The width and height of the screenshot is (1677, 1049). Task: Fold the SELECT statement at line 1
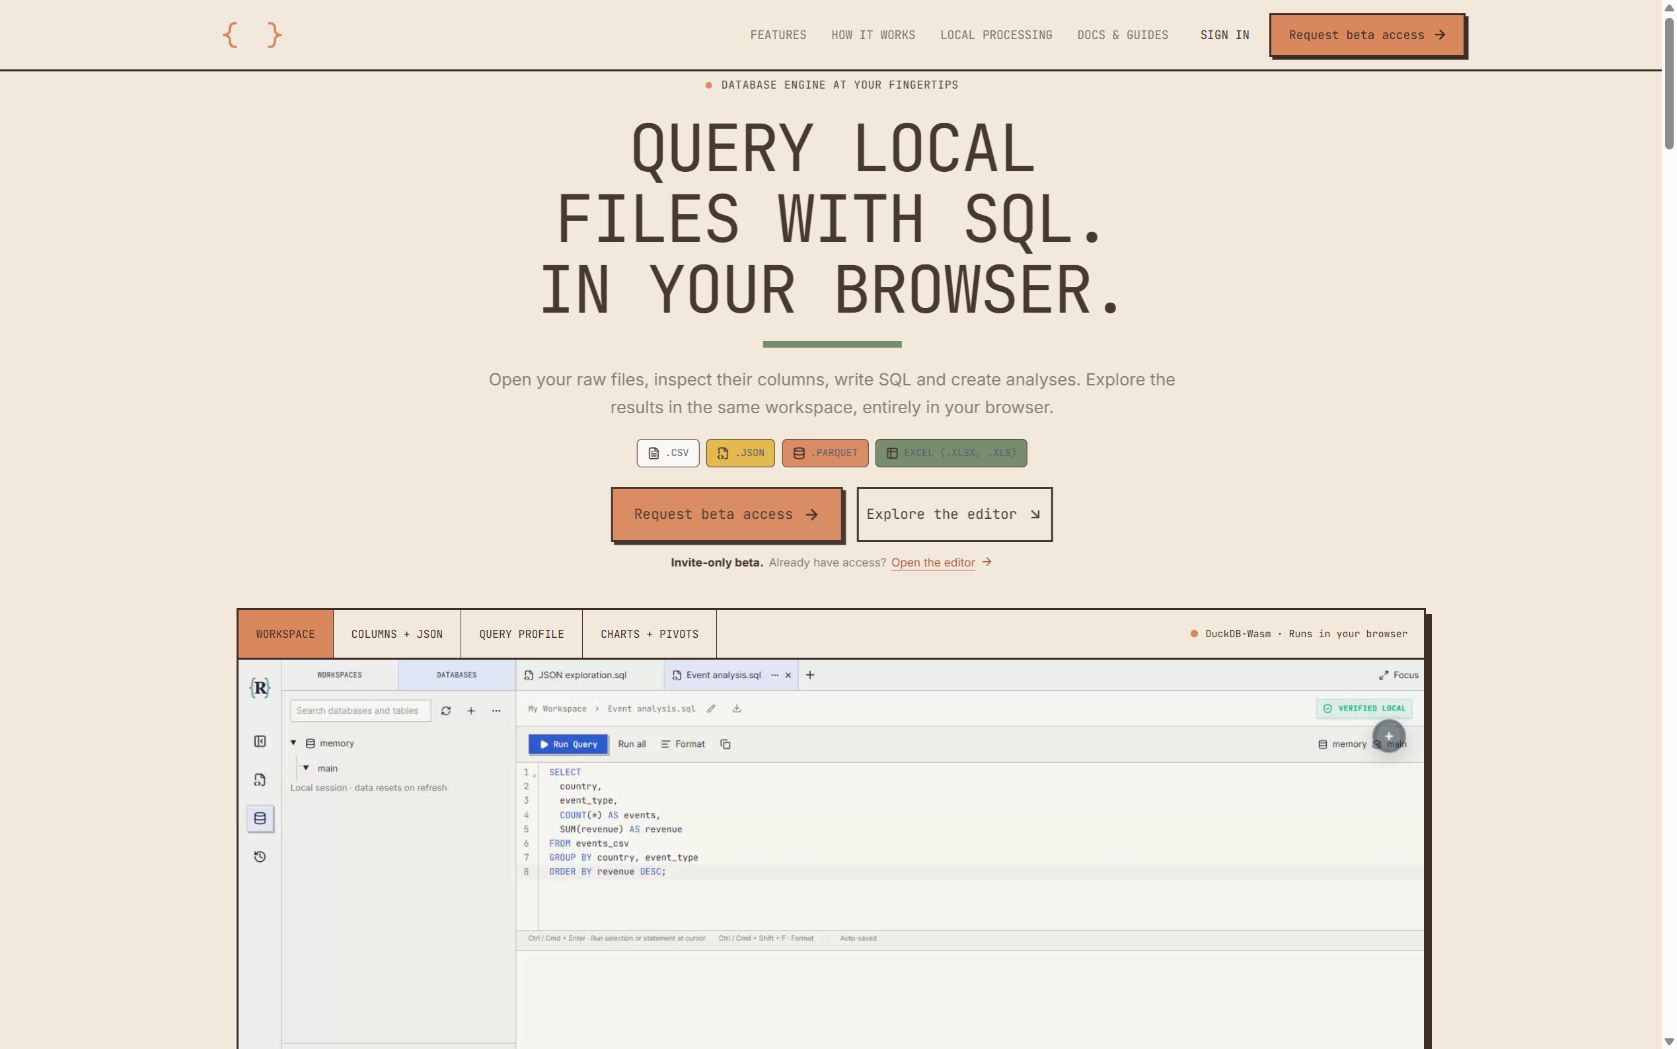coord(535,774)
